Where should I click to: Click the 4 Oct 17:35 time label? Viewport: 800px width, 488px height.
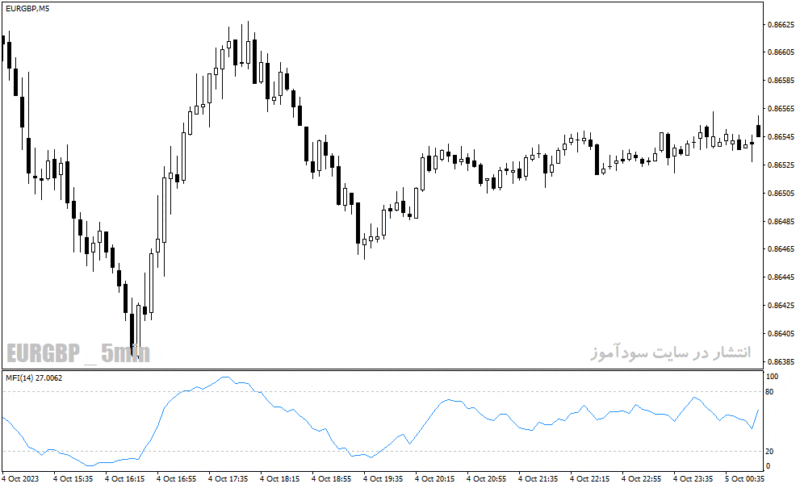[x=228, y=479]
